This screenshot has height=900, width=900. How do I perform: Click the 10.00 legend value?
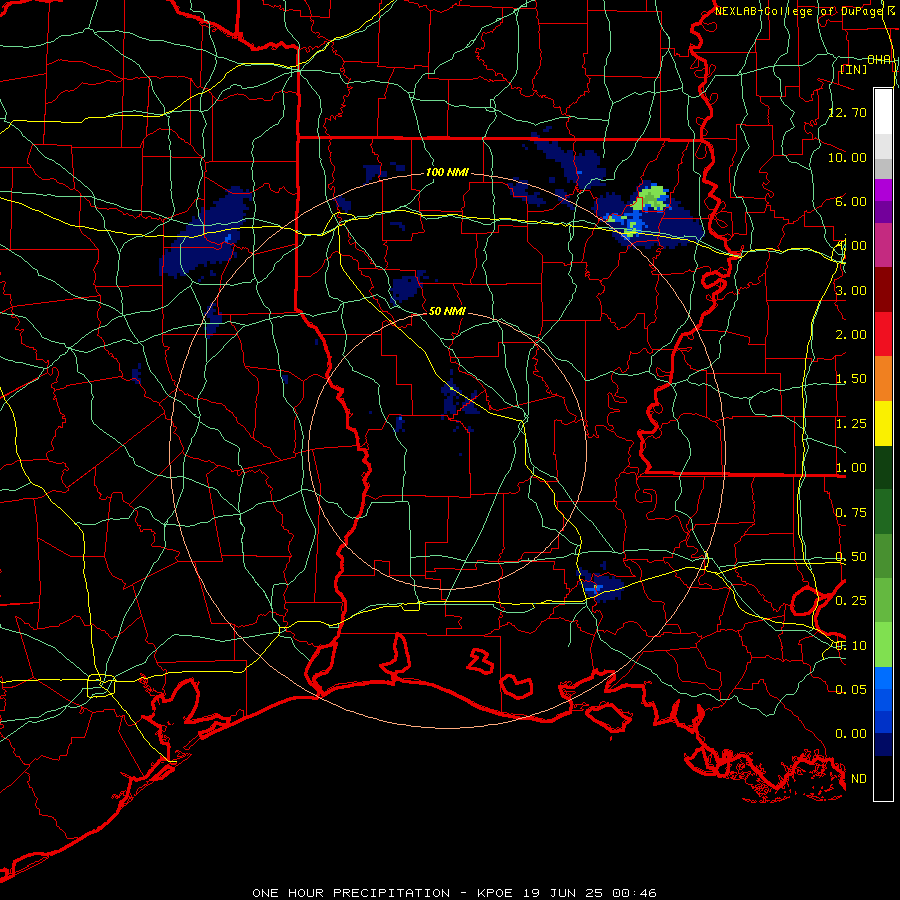point(847,157)
